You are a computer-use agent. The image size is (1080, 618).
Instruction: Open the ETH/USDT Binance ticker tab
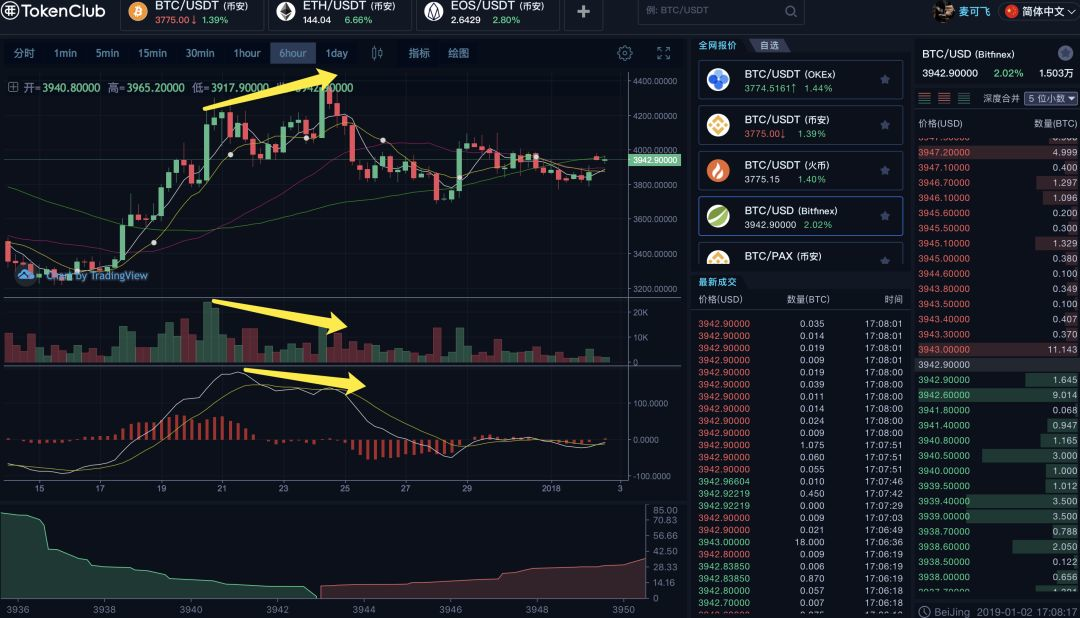(x=340, y=12)
